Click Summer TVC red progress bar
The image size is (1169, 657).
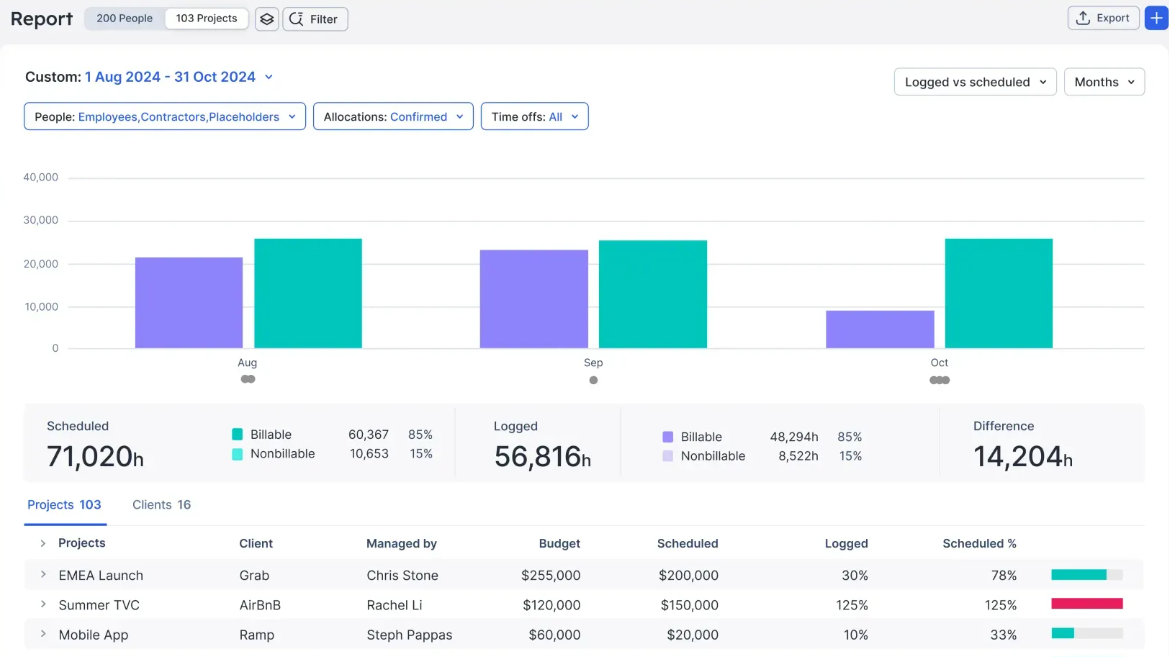[x=1087, y=604]
